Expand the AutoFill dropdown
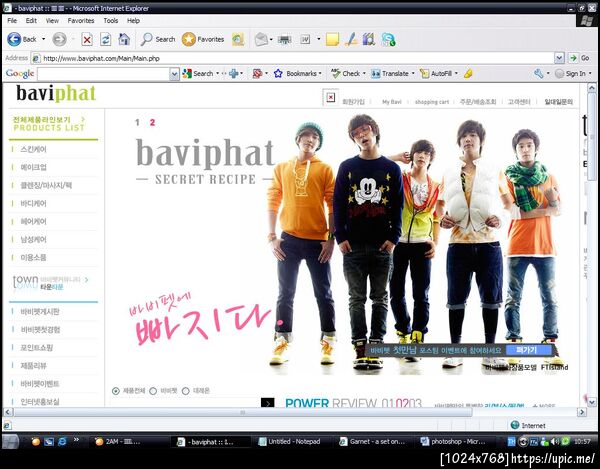 tap(456, 73)
